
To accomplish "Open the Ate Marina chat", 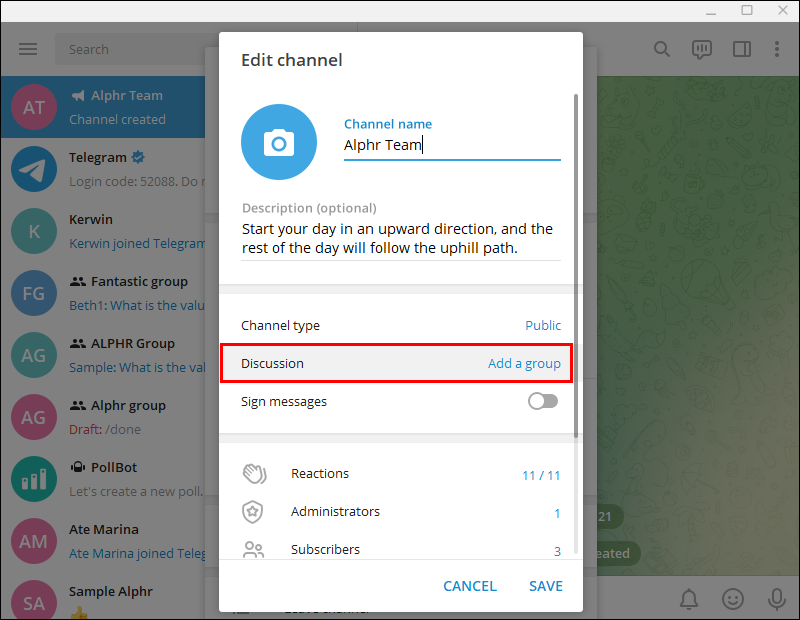I will pos(103,541).
